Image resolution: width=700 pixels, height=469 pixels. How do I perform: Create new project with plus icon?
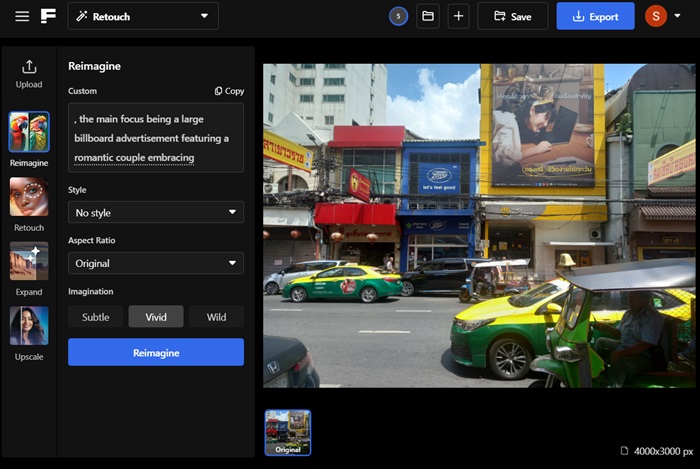coord(458,17)
